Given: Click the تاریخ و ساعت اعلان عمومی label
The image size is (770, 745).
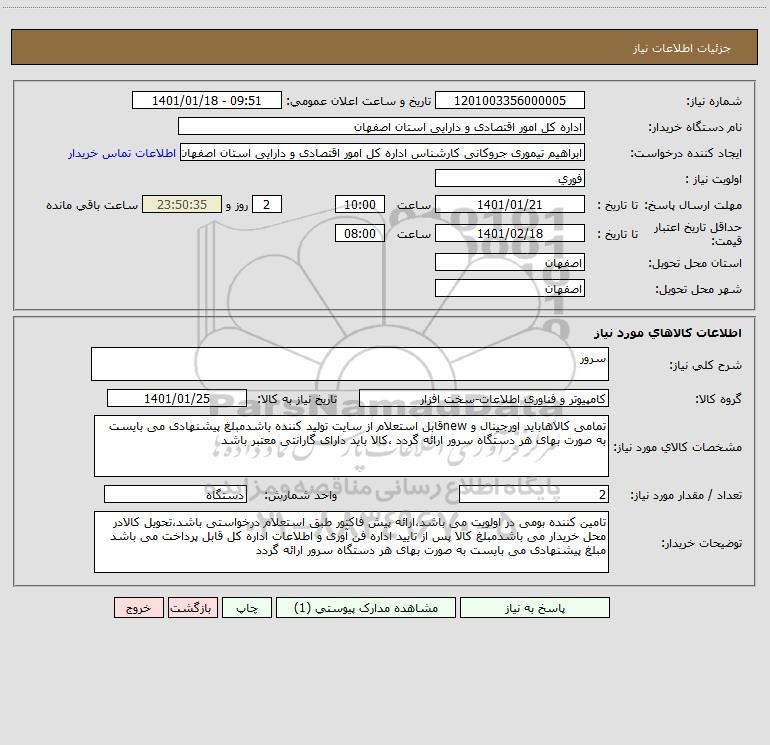Looking at the screenshot, I should pos(359,102).
